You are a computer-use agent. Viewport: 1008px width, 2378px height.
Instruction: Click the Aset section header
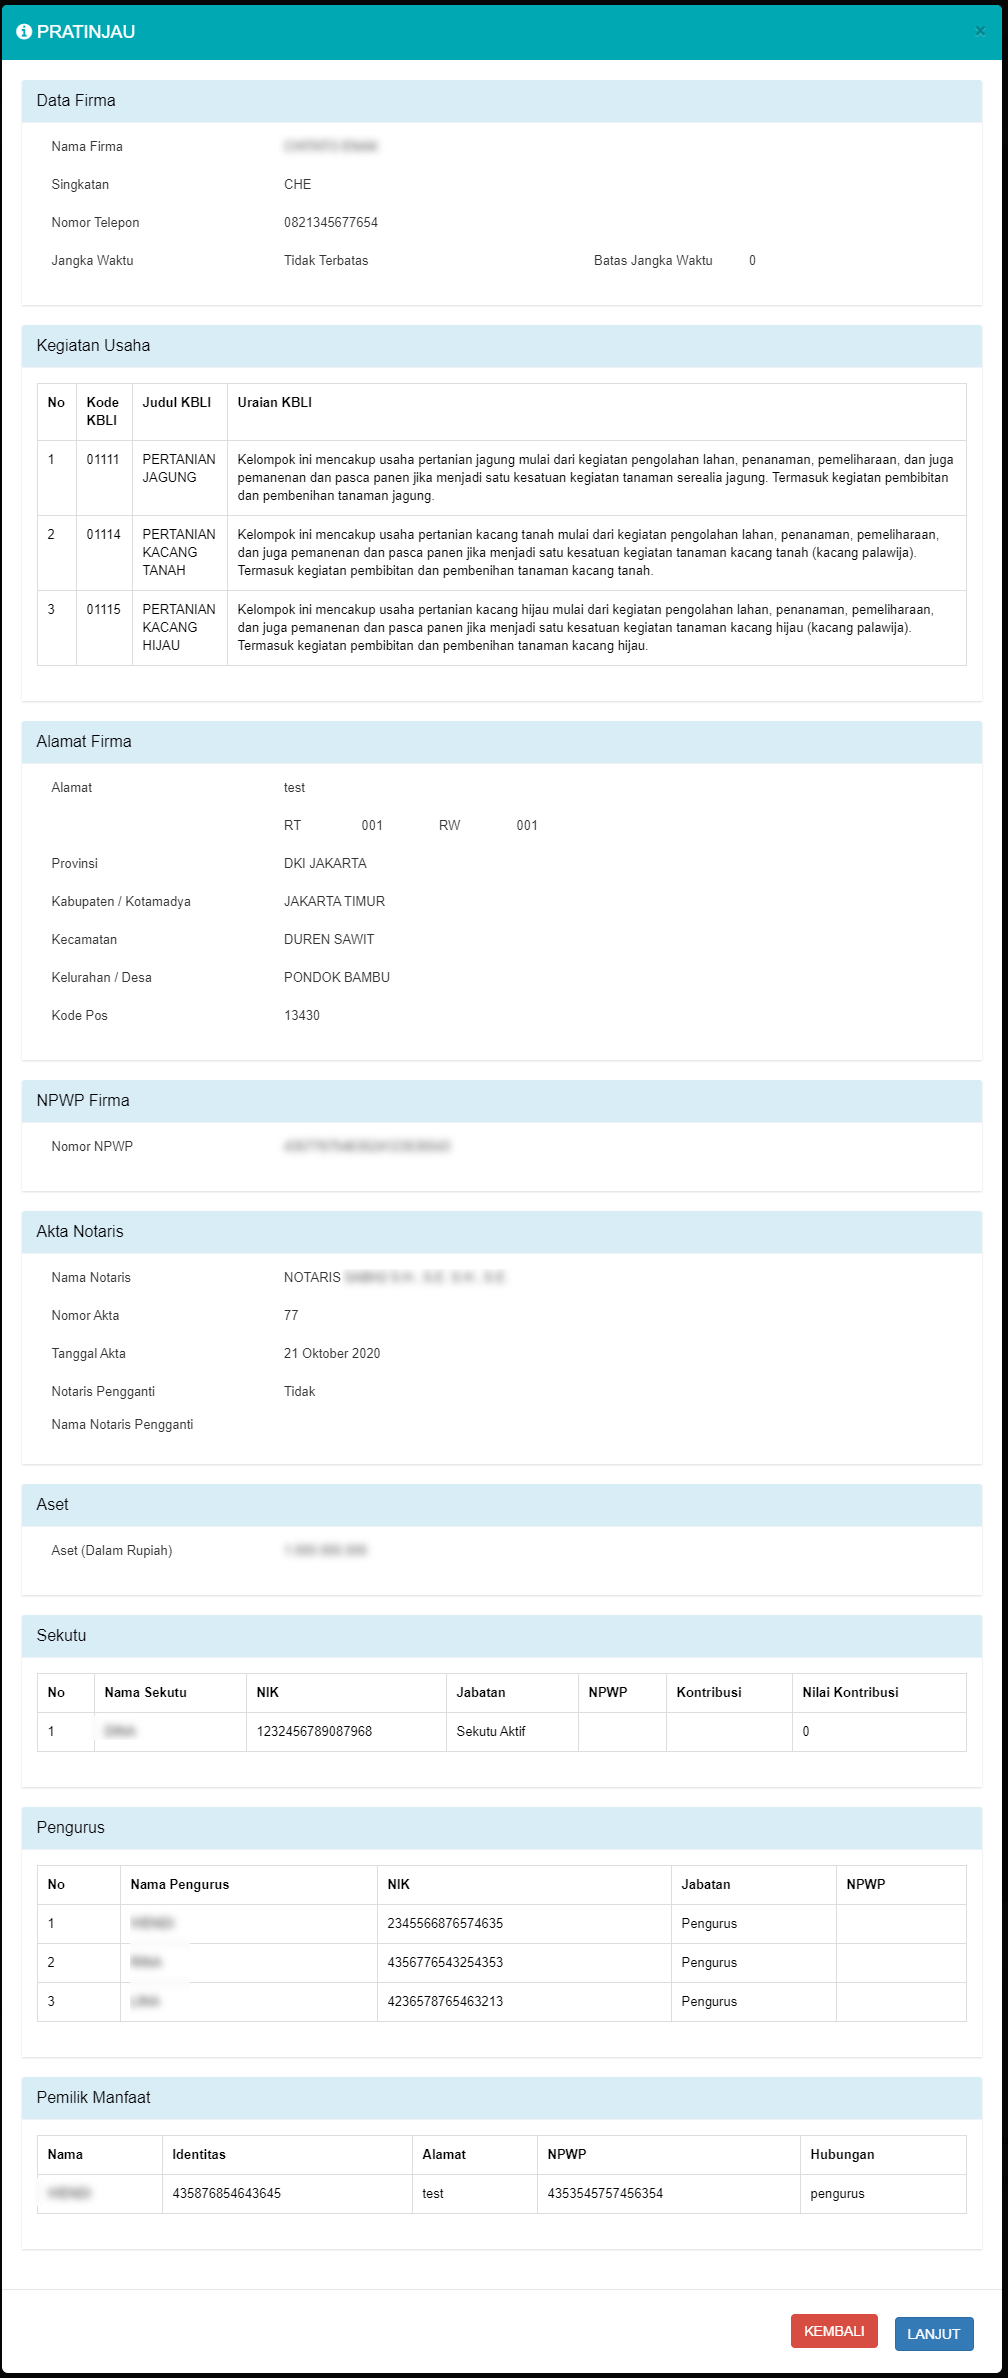(53, 1505)
